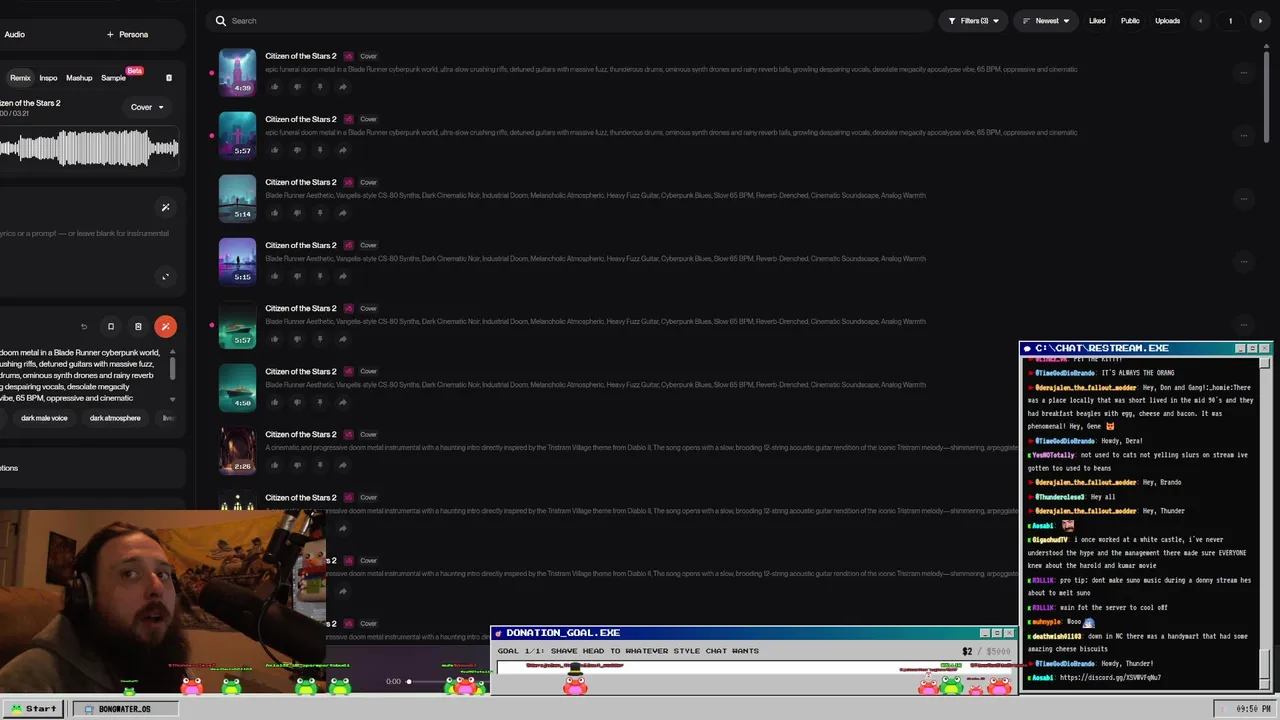Image resolution: width=1280 pixels, height=720 pixels.
Task: Pin the 5:15 track
Action: coord(319,276)
